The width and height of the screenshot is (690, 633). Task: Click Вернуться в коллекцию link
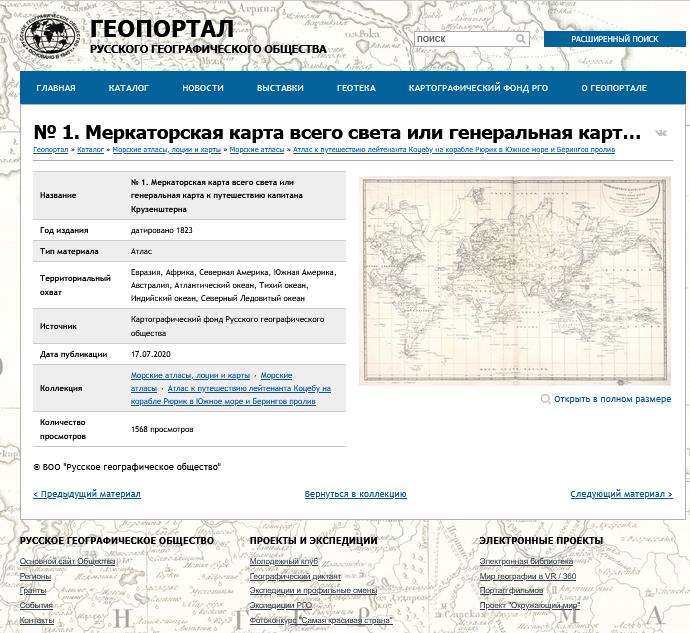pos(355,494)
